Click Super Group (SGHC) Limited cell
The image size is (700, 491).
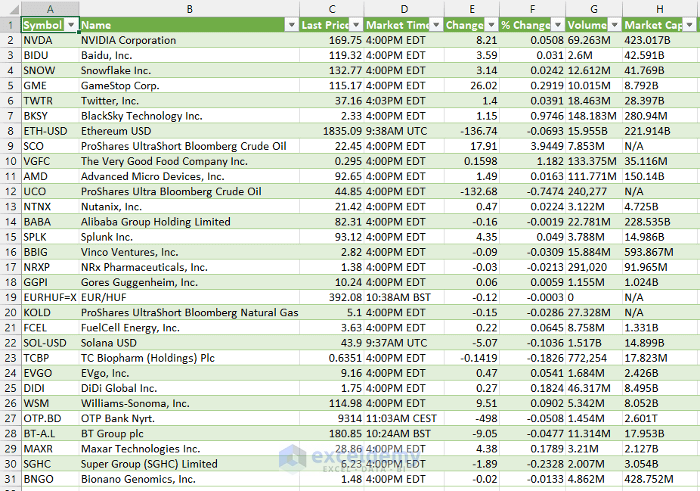point(189,464)
